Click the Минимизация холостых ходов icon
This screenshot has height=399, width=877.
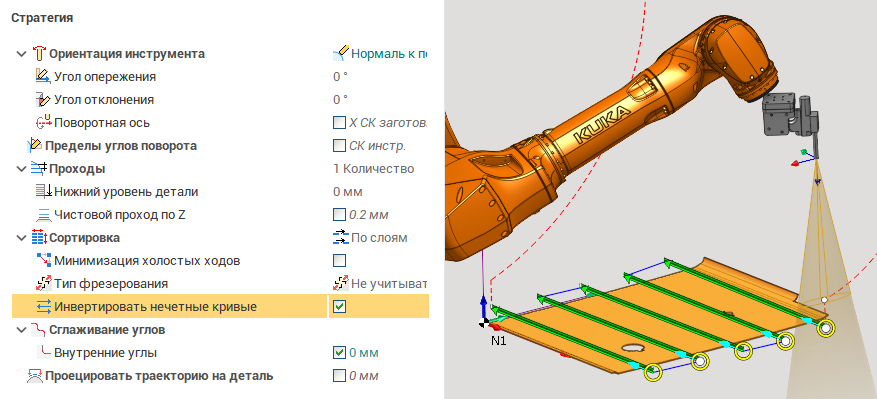pyautogui.click(x=43, y=260)
